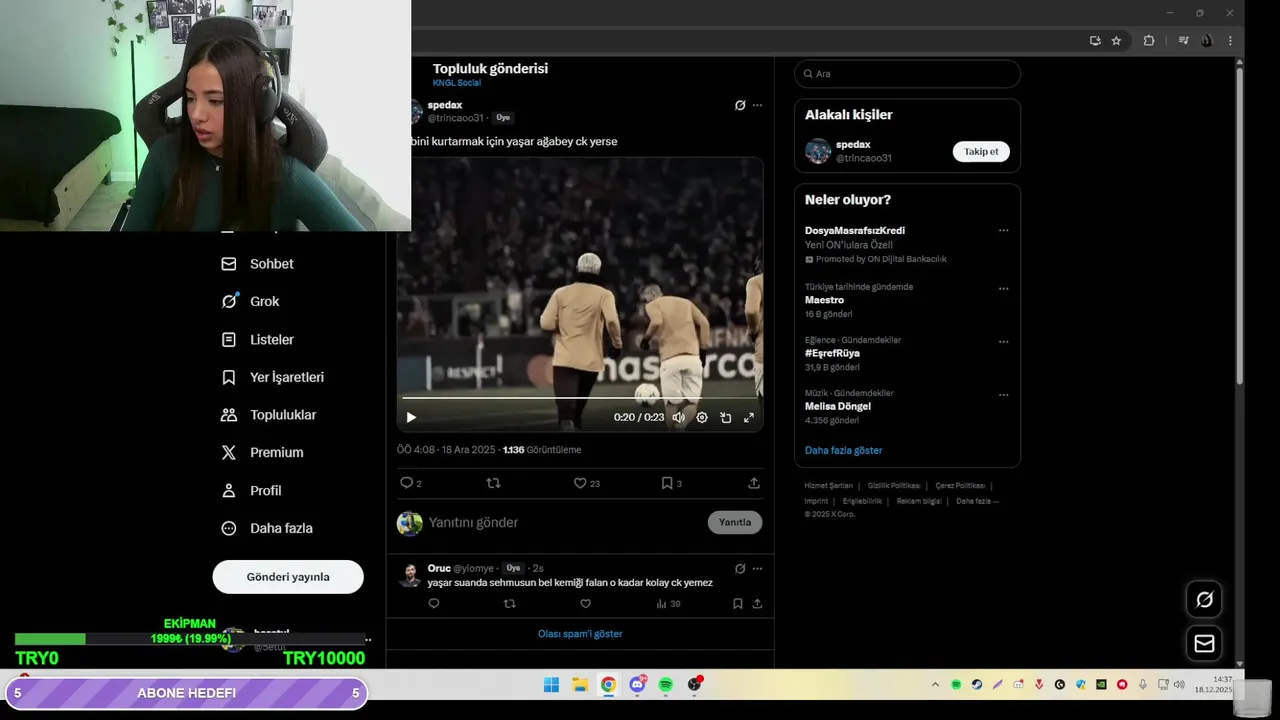Screen dimensions: 1280x720
Task: Toggle picture-in-picture on video
Action: 726,417
